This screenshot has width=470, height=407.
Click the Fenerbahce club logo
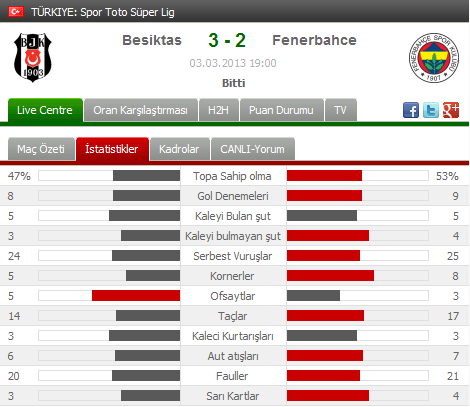click(x=434, y=58)
